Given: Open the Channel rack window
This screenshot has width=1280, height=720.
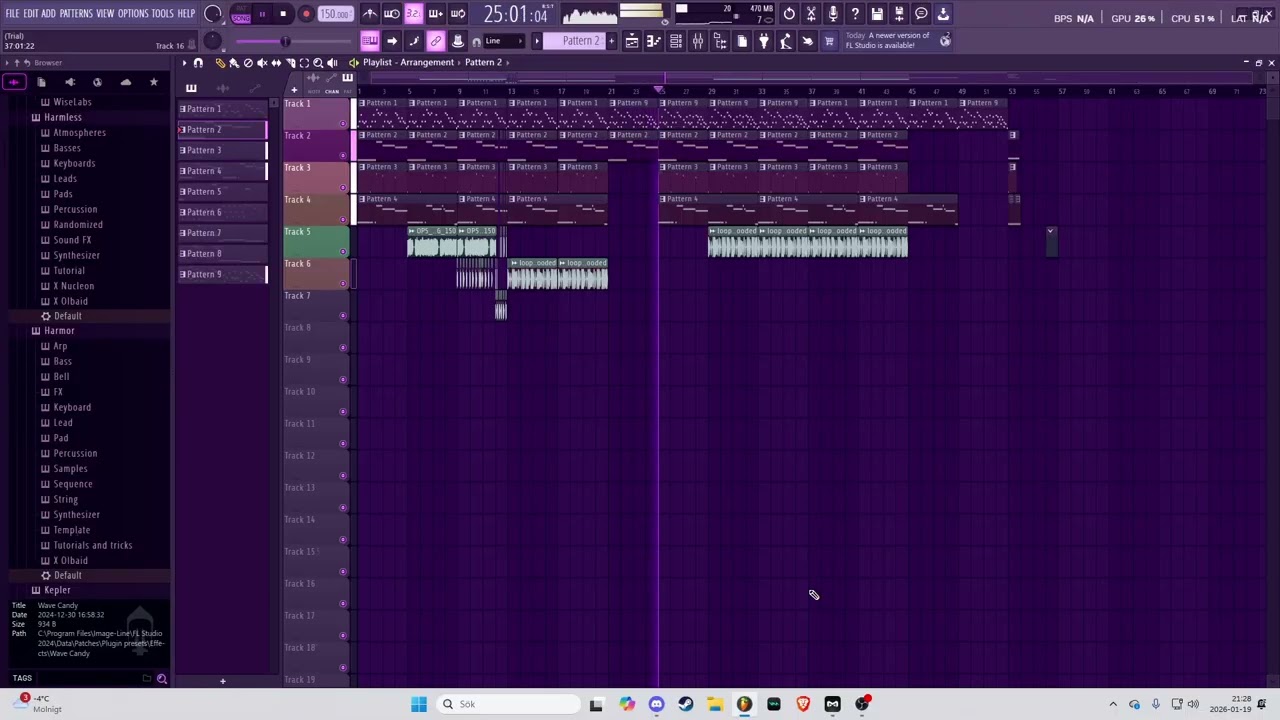Looking at the screenshot, I should [x=676, y=41].
